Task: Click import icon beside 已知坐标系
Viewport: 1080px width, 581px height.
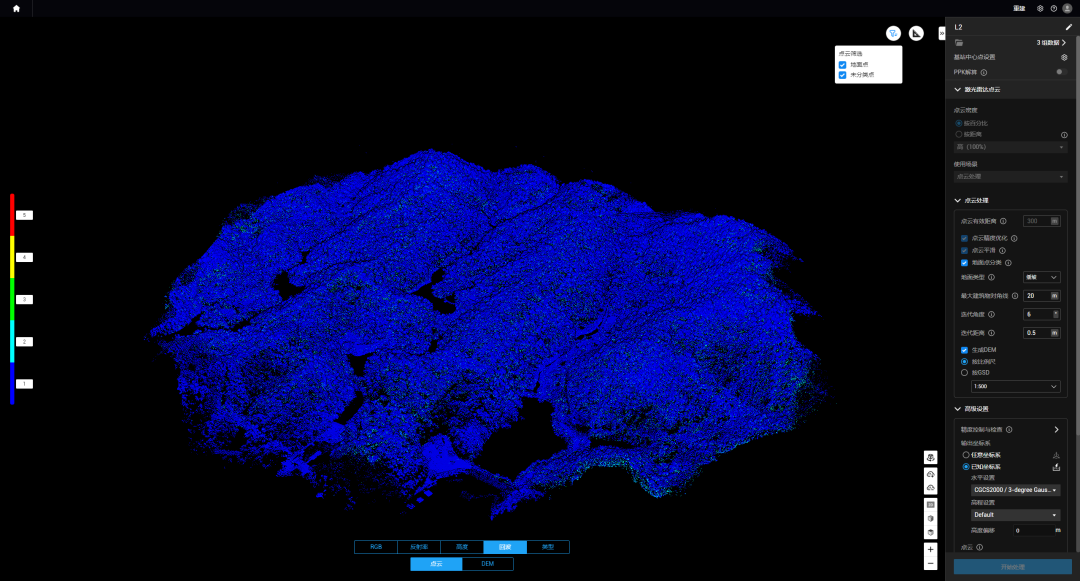Action: pos(1056,467)
